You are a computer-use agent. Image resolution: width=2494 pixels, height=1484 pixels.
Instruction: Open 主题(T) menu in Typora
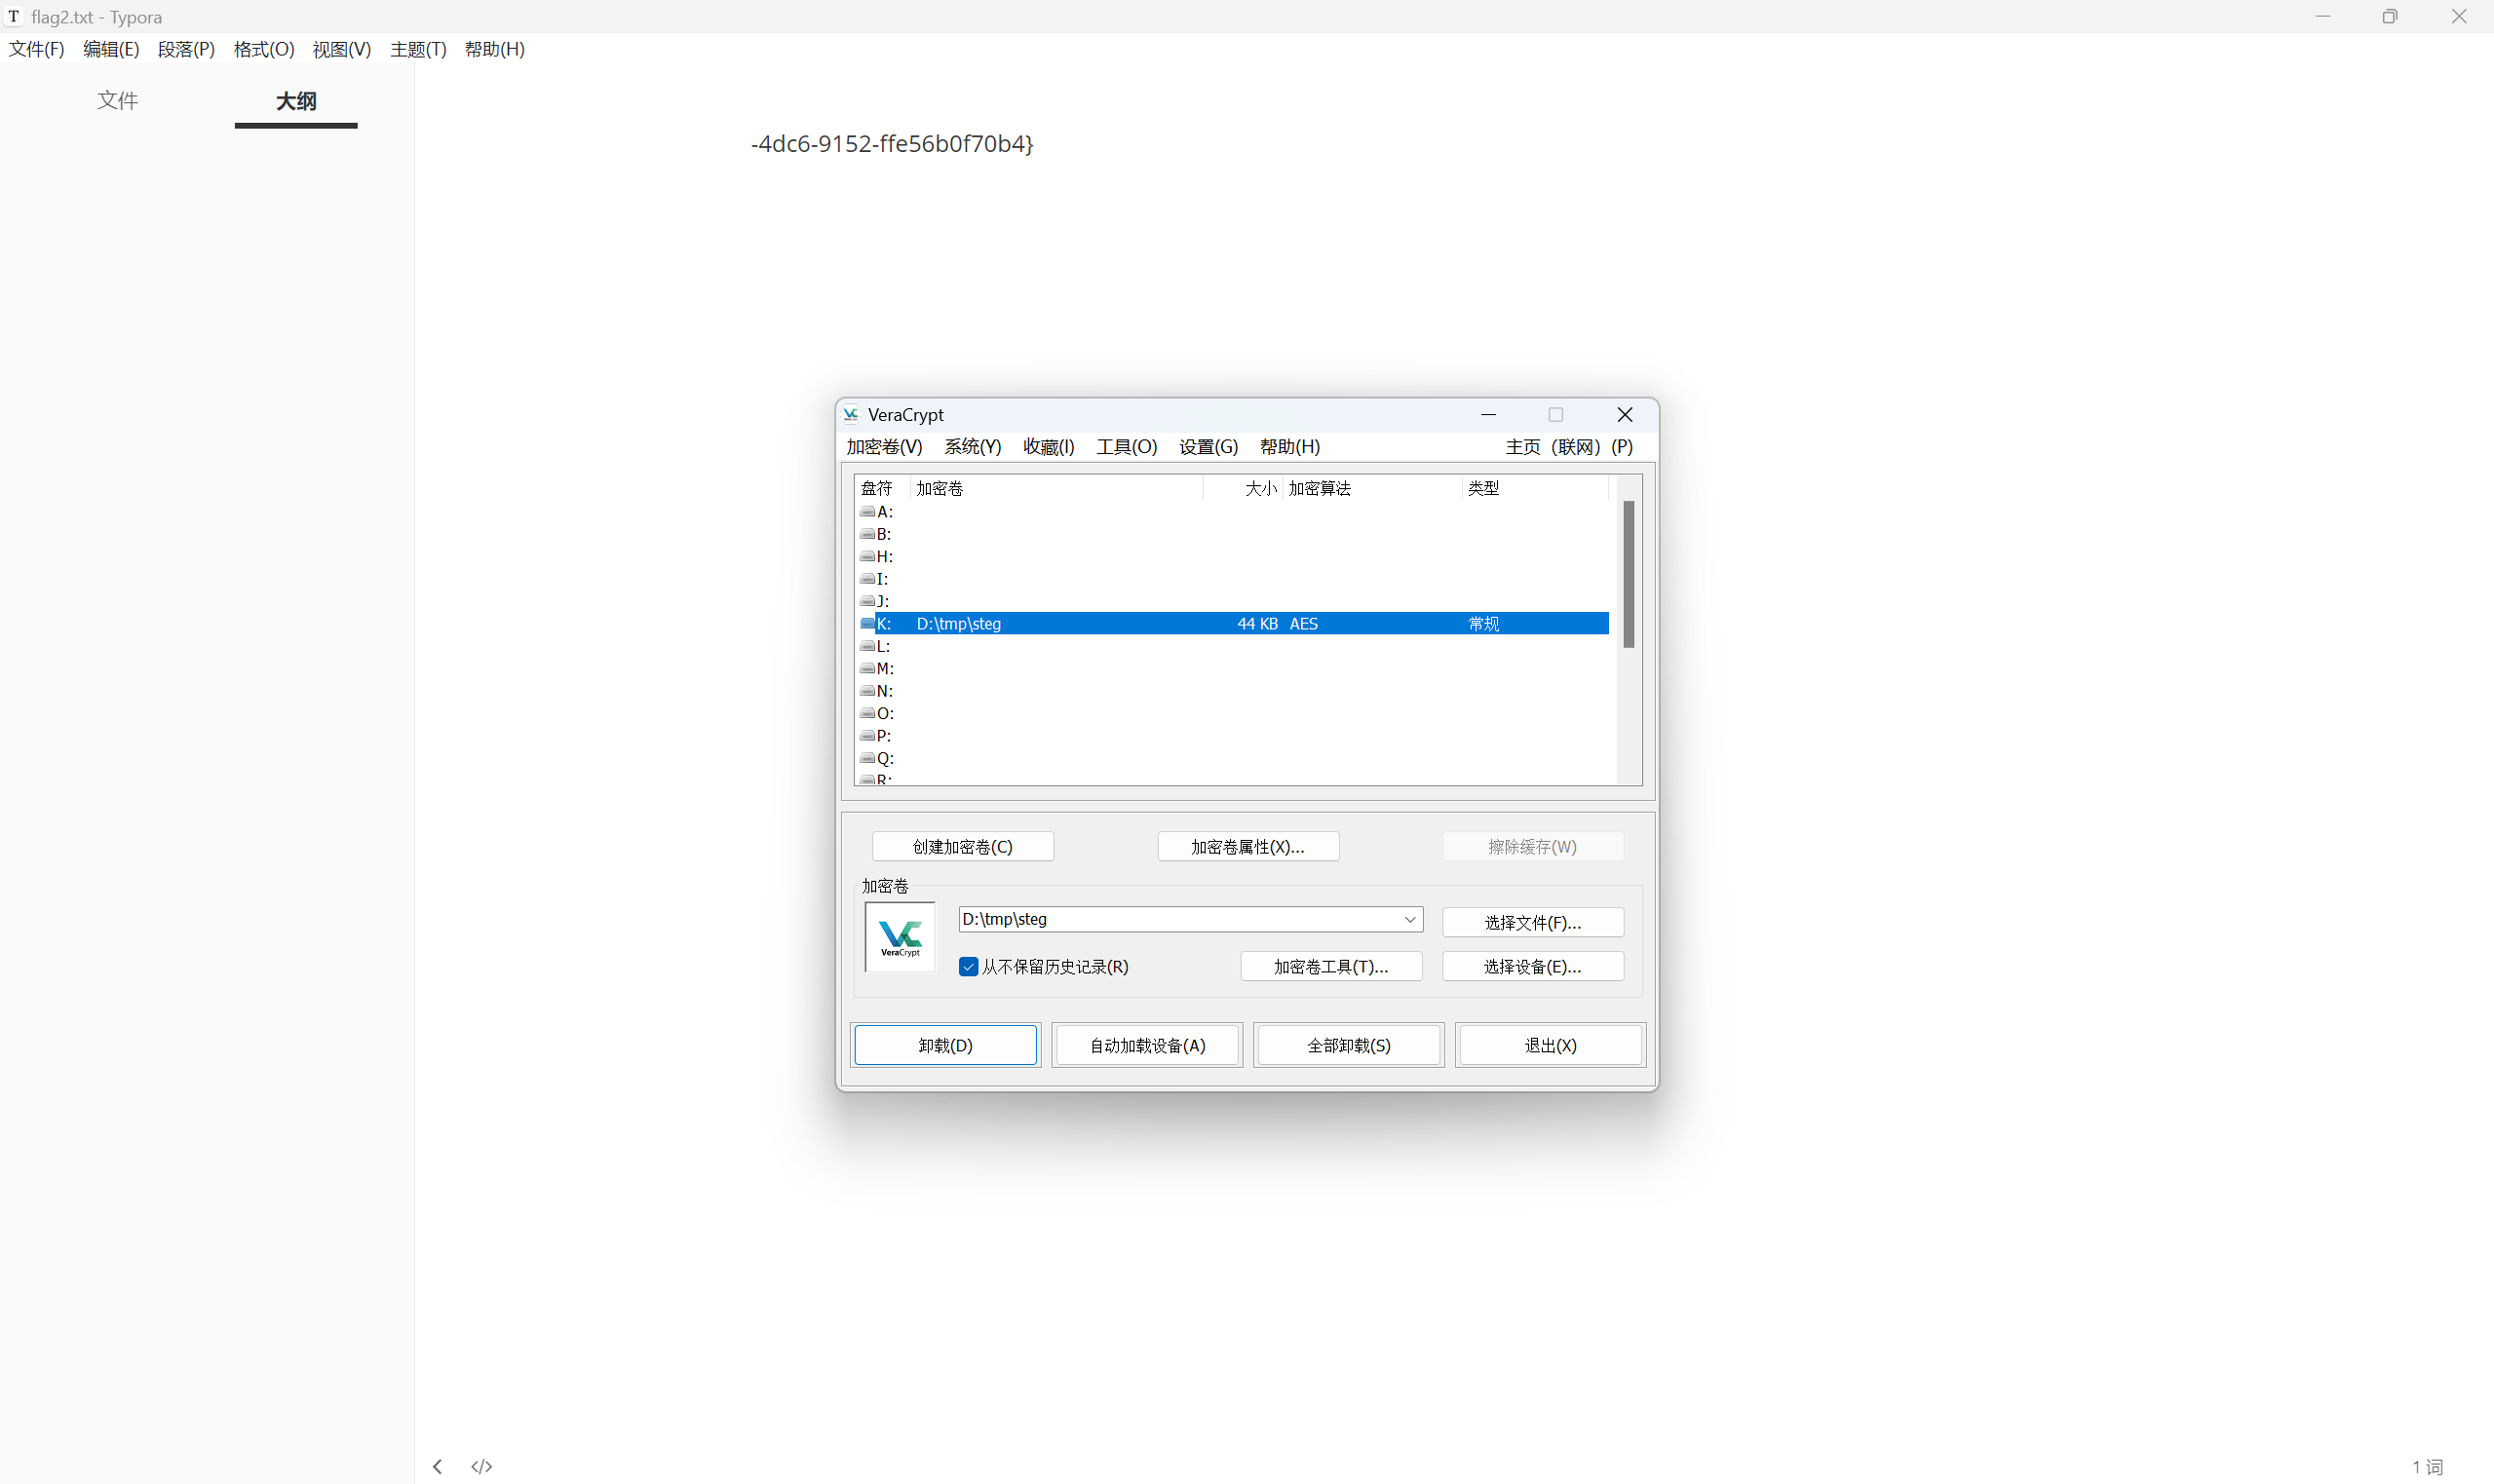[x=418, y=49]
